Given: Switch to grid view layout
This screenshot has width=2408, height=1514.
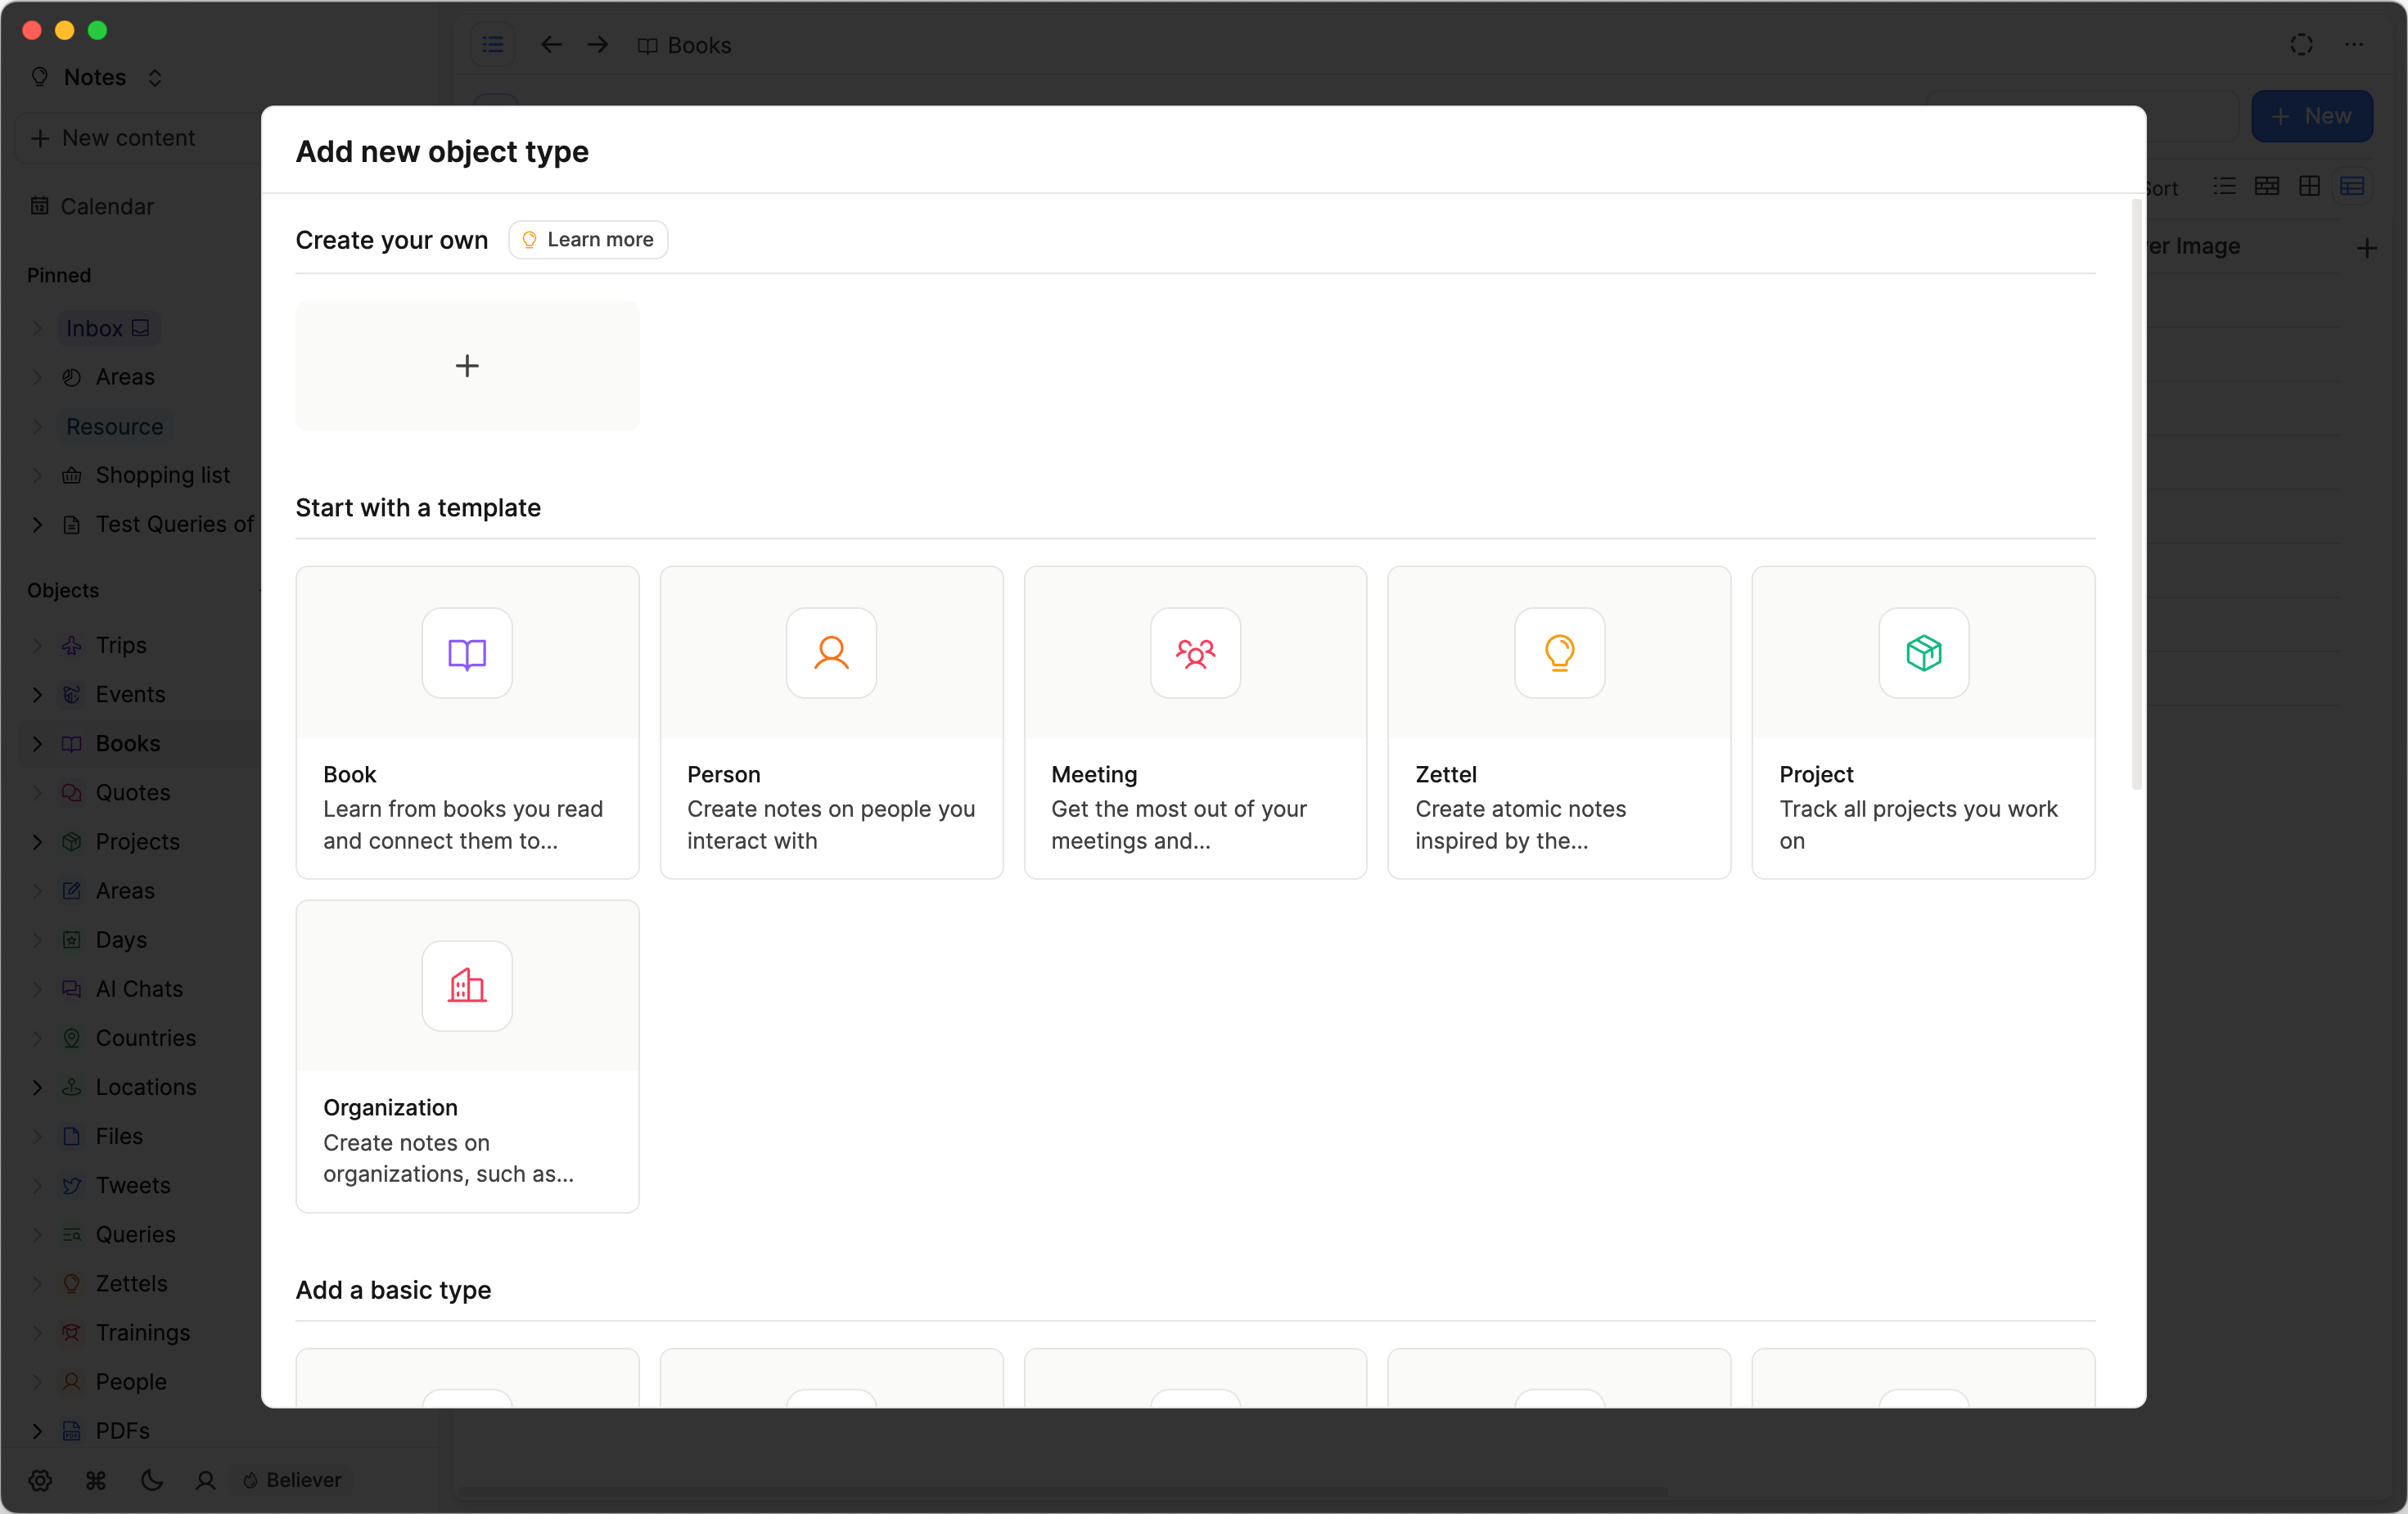Looking at the screenshot, I should pos(2309,187).
